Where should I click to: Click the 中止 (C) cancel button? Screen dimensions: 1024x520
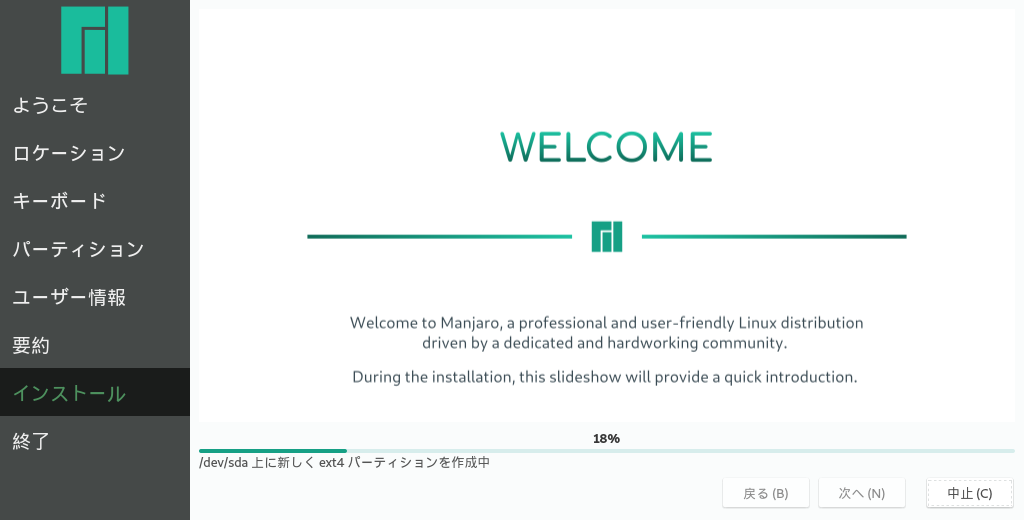pyautogui.click(x=970, y=493)
